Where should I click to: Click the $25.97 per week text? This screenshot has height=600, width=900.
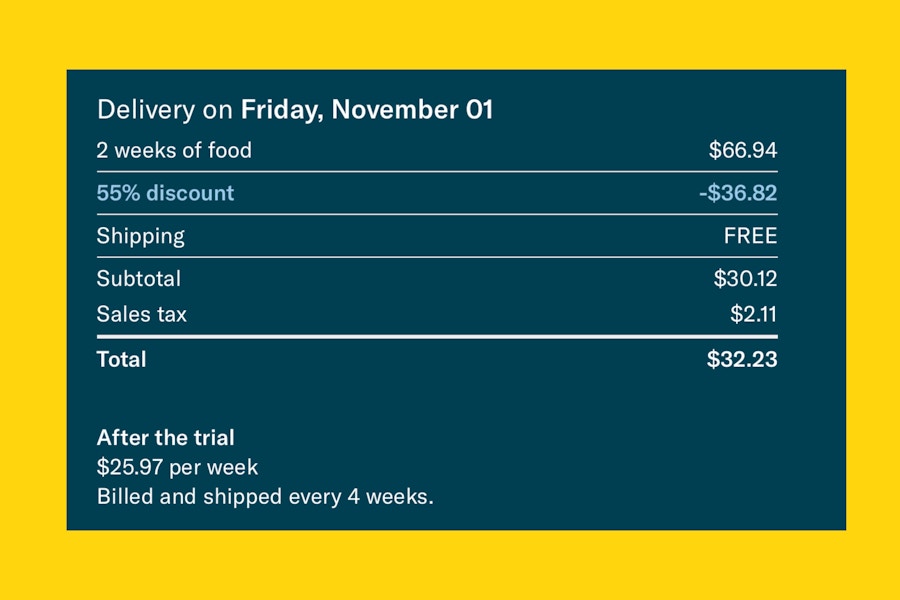pos(177,467)
